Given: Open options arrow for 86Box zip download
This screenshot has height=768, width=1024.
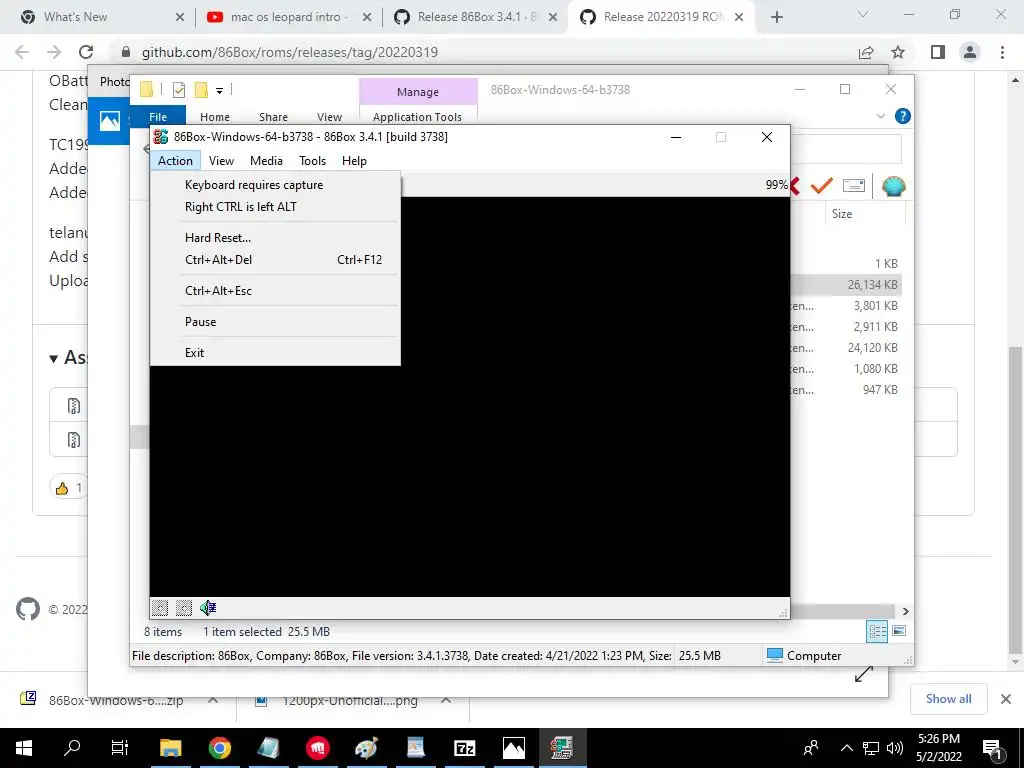Looking at the screenshot, I should [x=213, y=700].
